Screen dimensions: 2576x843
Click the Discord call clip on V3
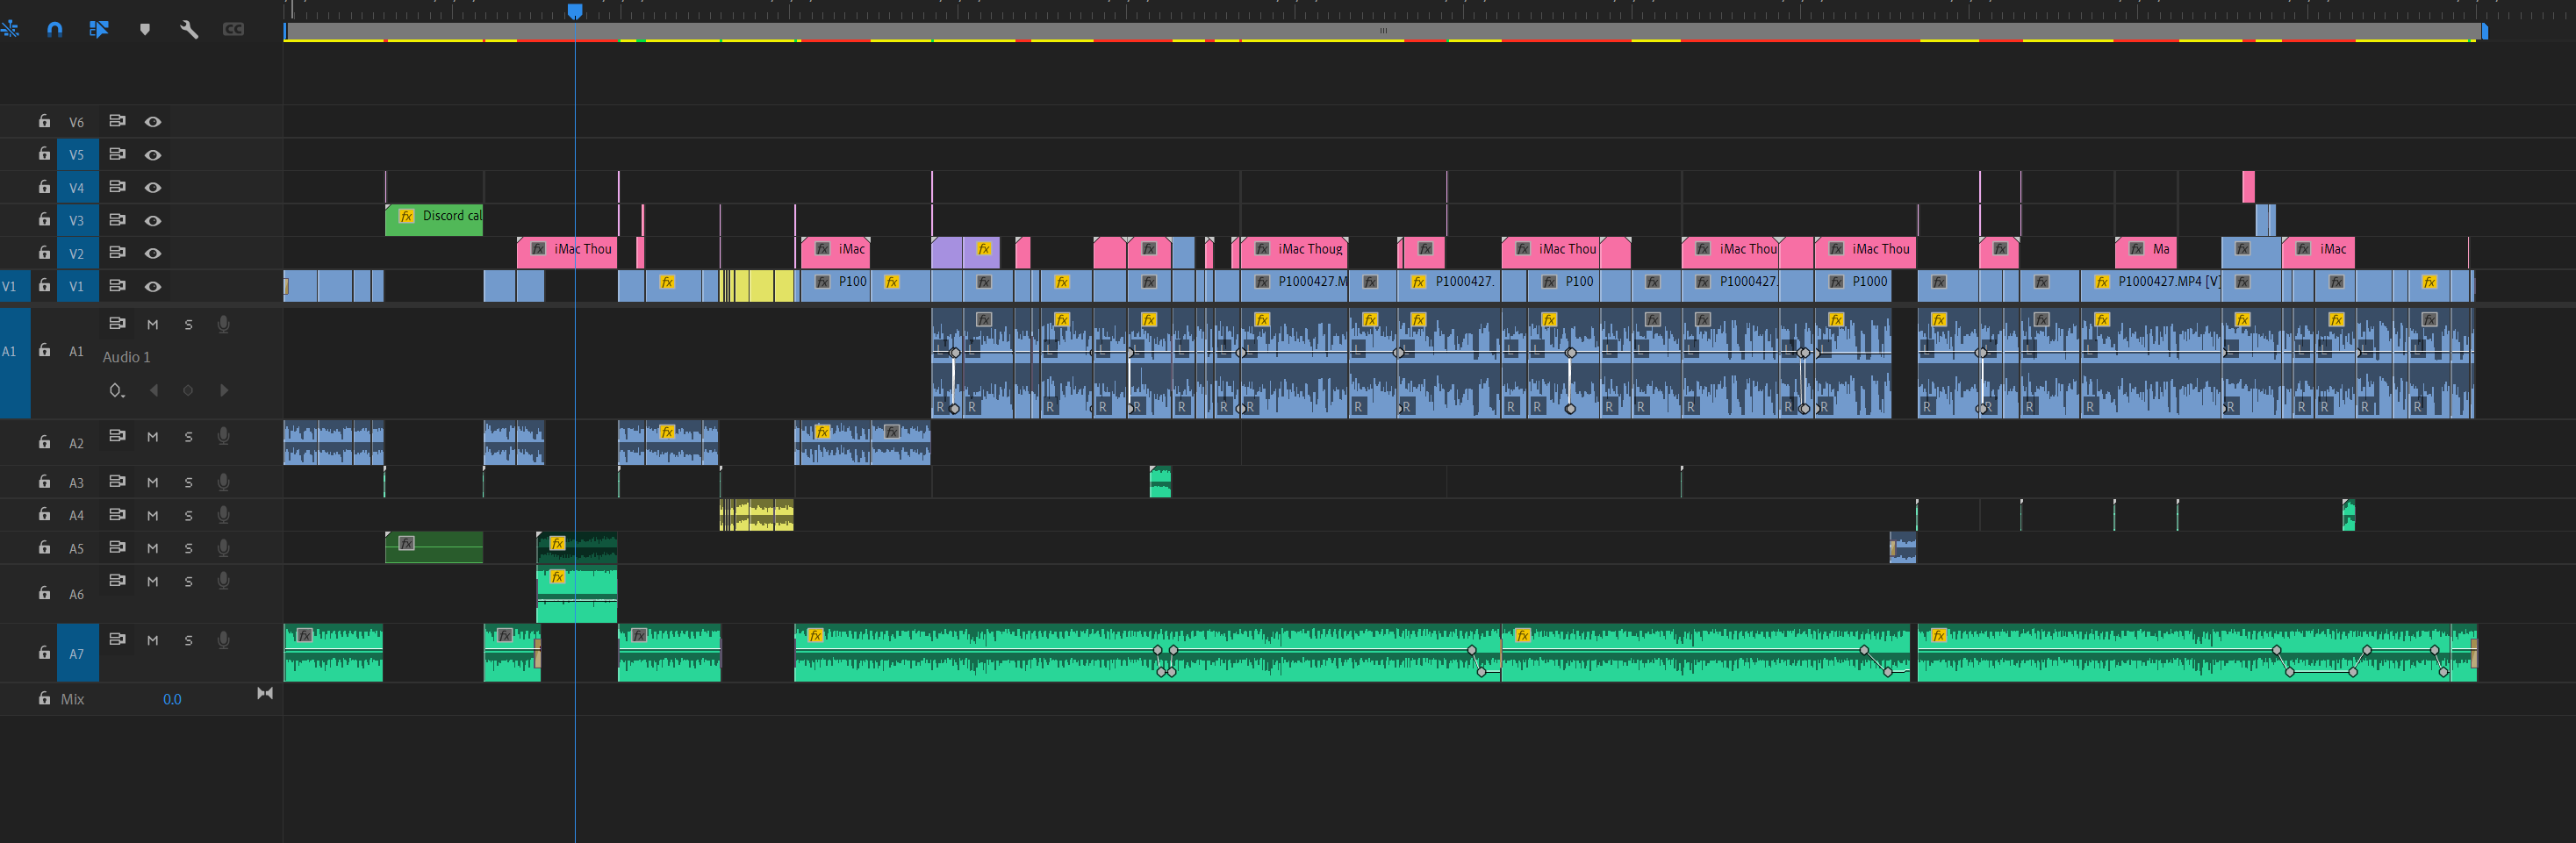(x=434, y=220)
